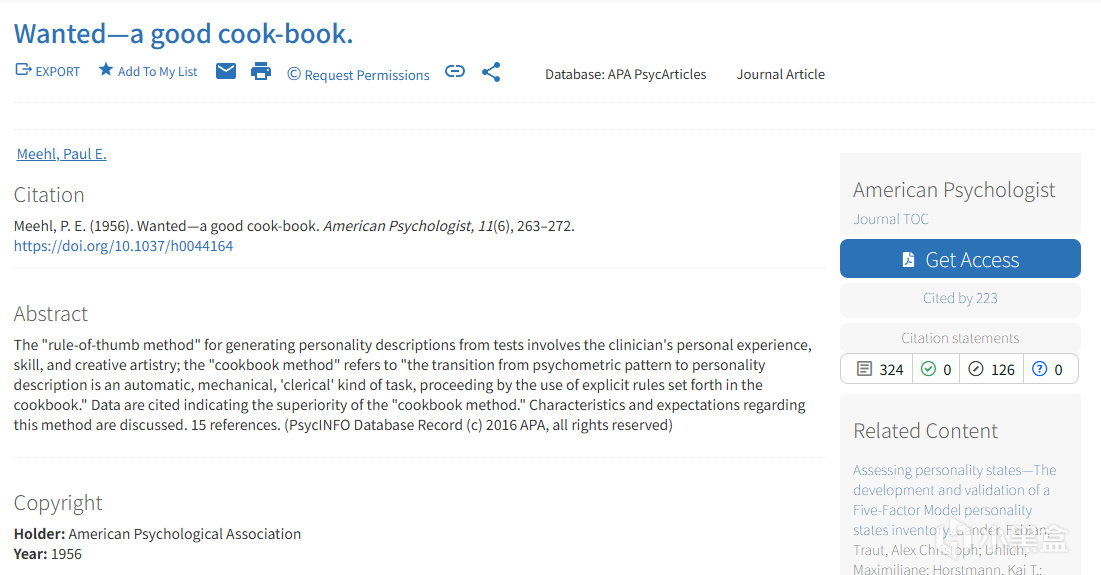Open the share icon menu
The height and width of the screenshot is (575, 1101).
pyautogui.click(x=491, y=72)
